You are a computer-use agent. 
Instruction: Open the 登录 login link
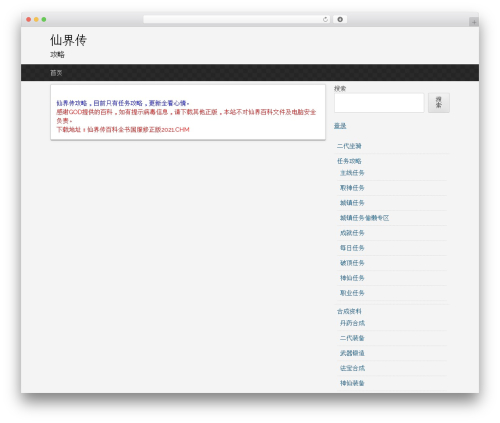(340, 126)
